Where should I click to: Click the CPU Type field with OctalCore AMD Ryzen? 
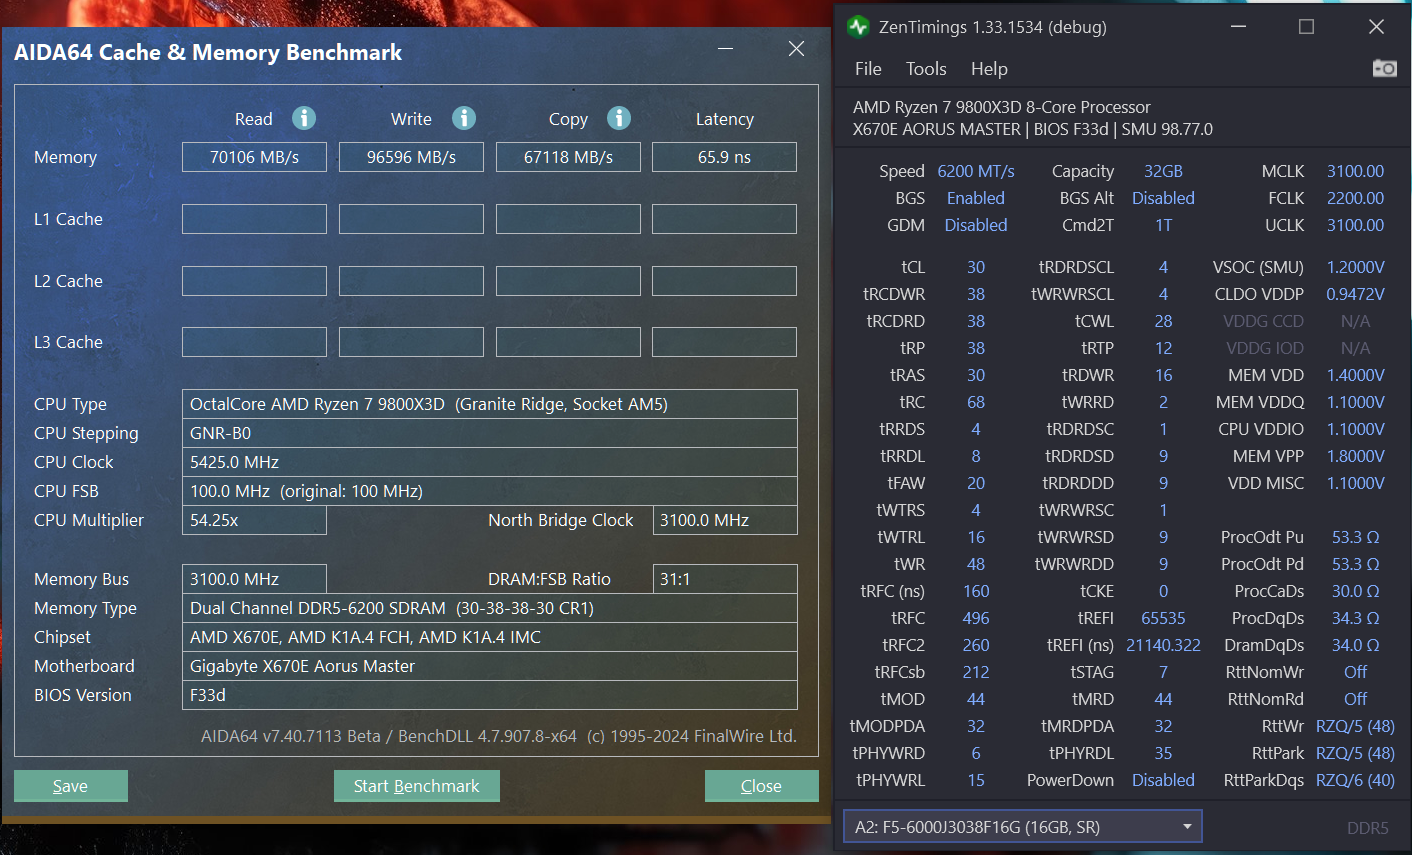[x=490, y=404]
